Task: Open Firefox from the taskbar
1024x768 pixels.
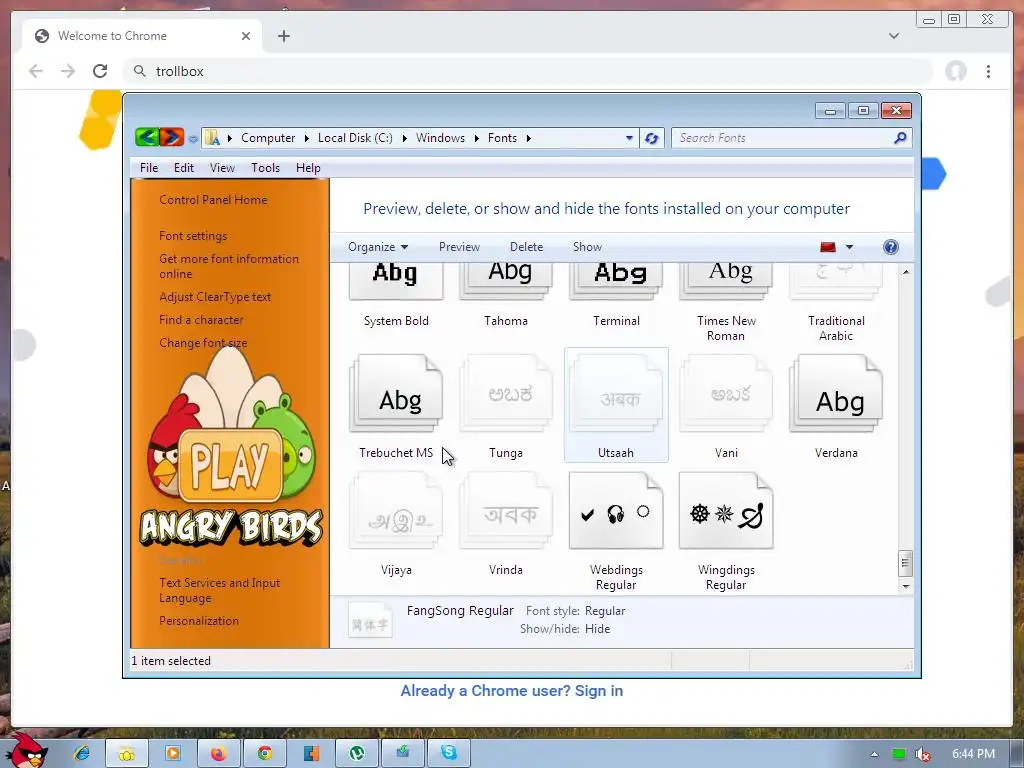Action: point(218,754)
